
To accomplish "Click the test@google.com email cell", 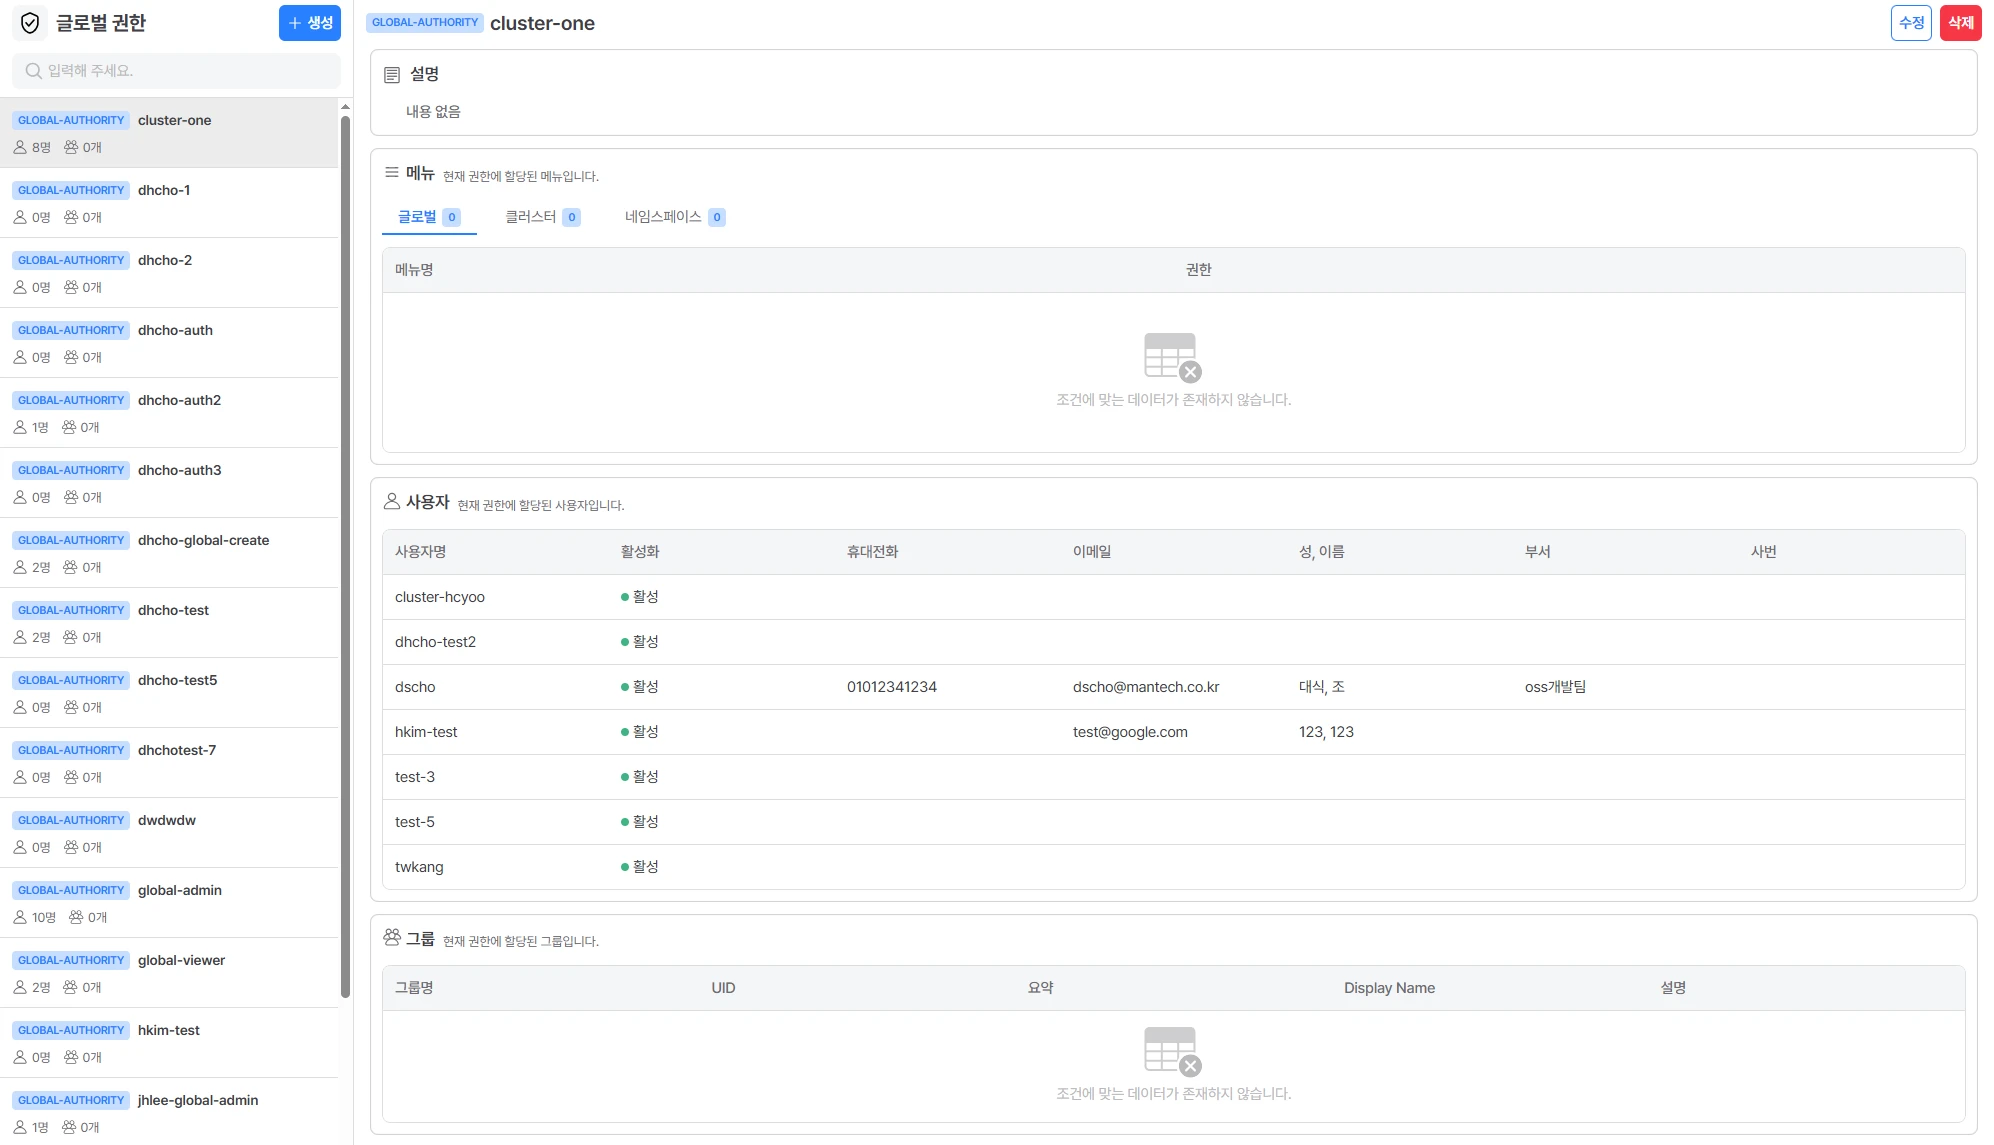I will point(1130,732).
